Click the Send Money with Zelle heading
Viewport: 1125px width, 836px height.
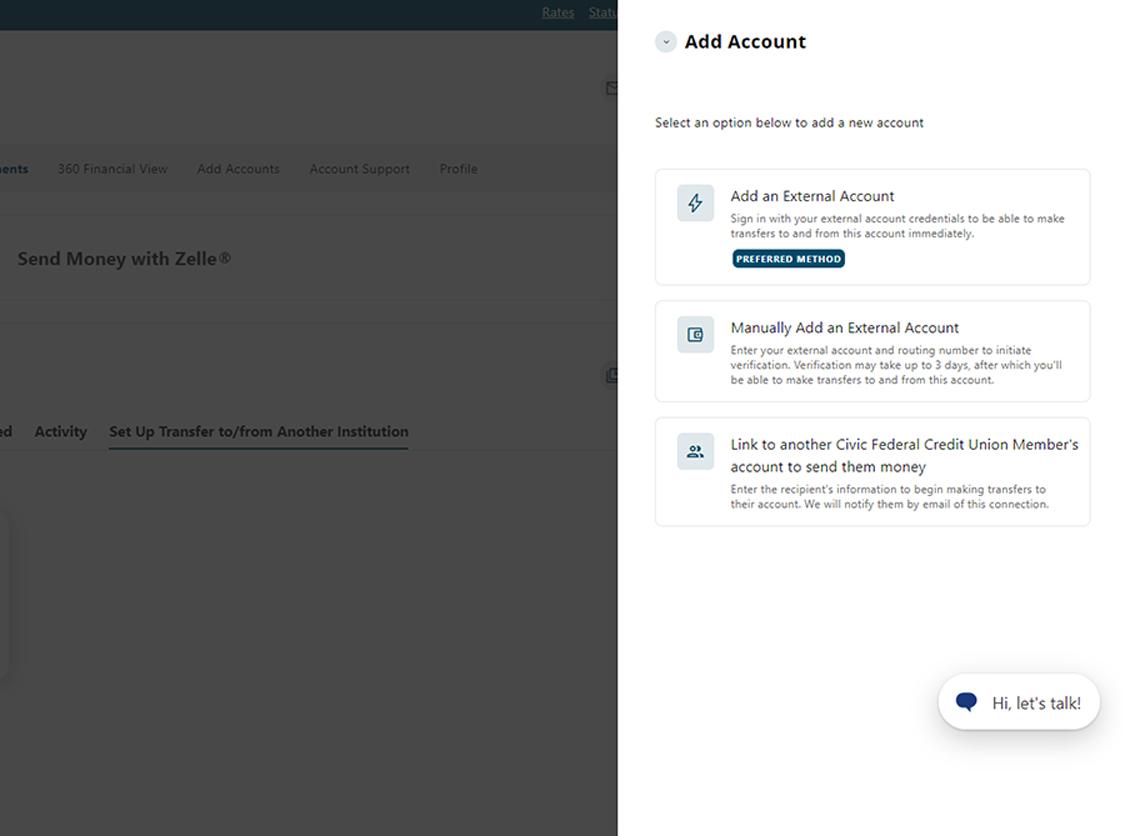tap(124, 259)
